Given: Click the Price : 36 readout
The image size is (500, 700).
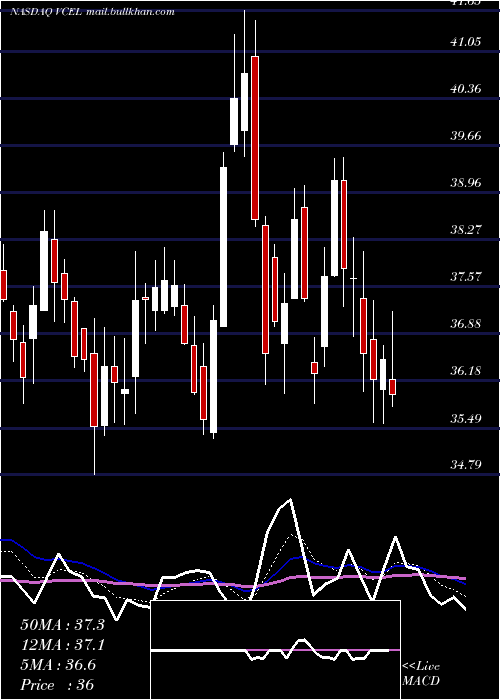Looking at the screenshot, I should pyautogui.click(x=57, y=684).
